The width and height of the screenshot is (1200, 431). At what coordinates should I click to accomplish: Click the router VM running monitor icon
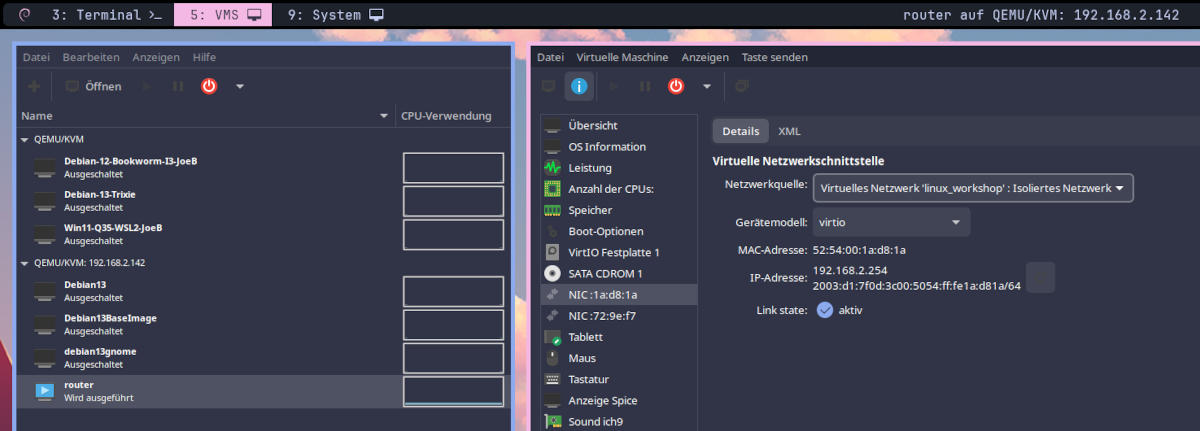(46, 391)
